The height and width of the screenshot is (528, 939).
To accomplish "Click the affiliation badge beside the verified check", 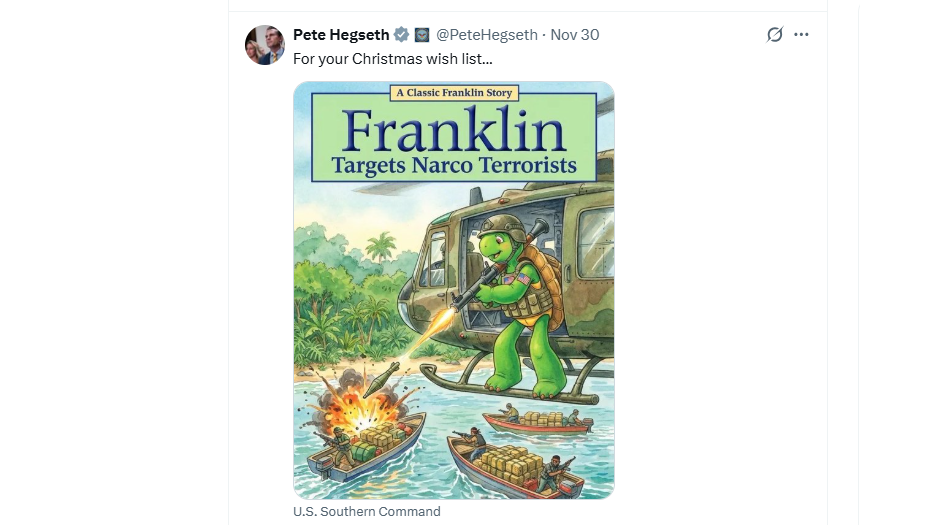I will click(x=422, y=35).
